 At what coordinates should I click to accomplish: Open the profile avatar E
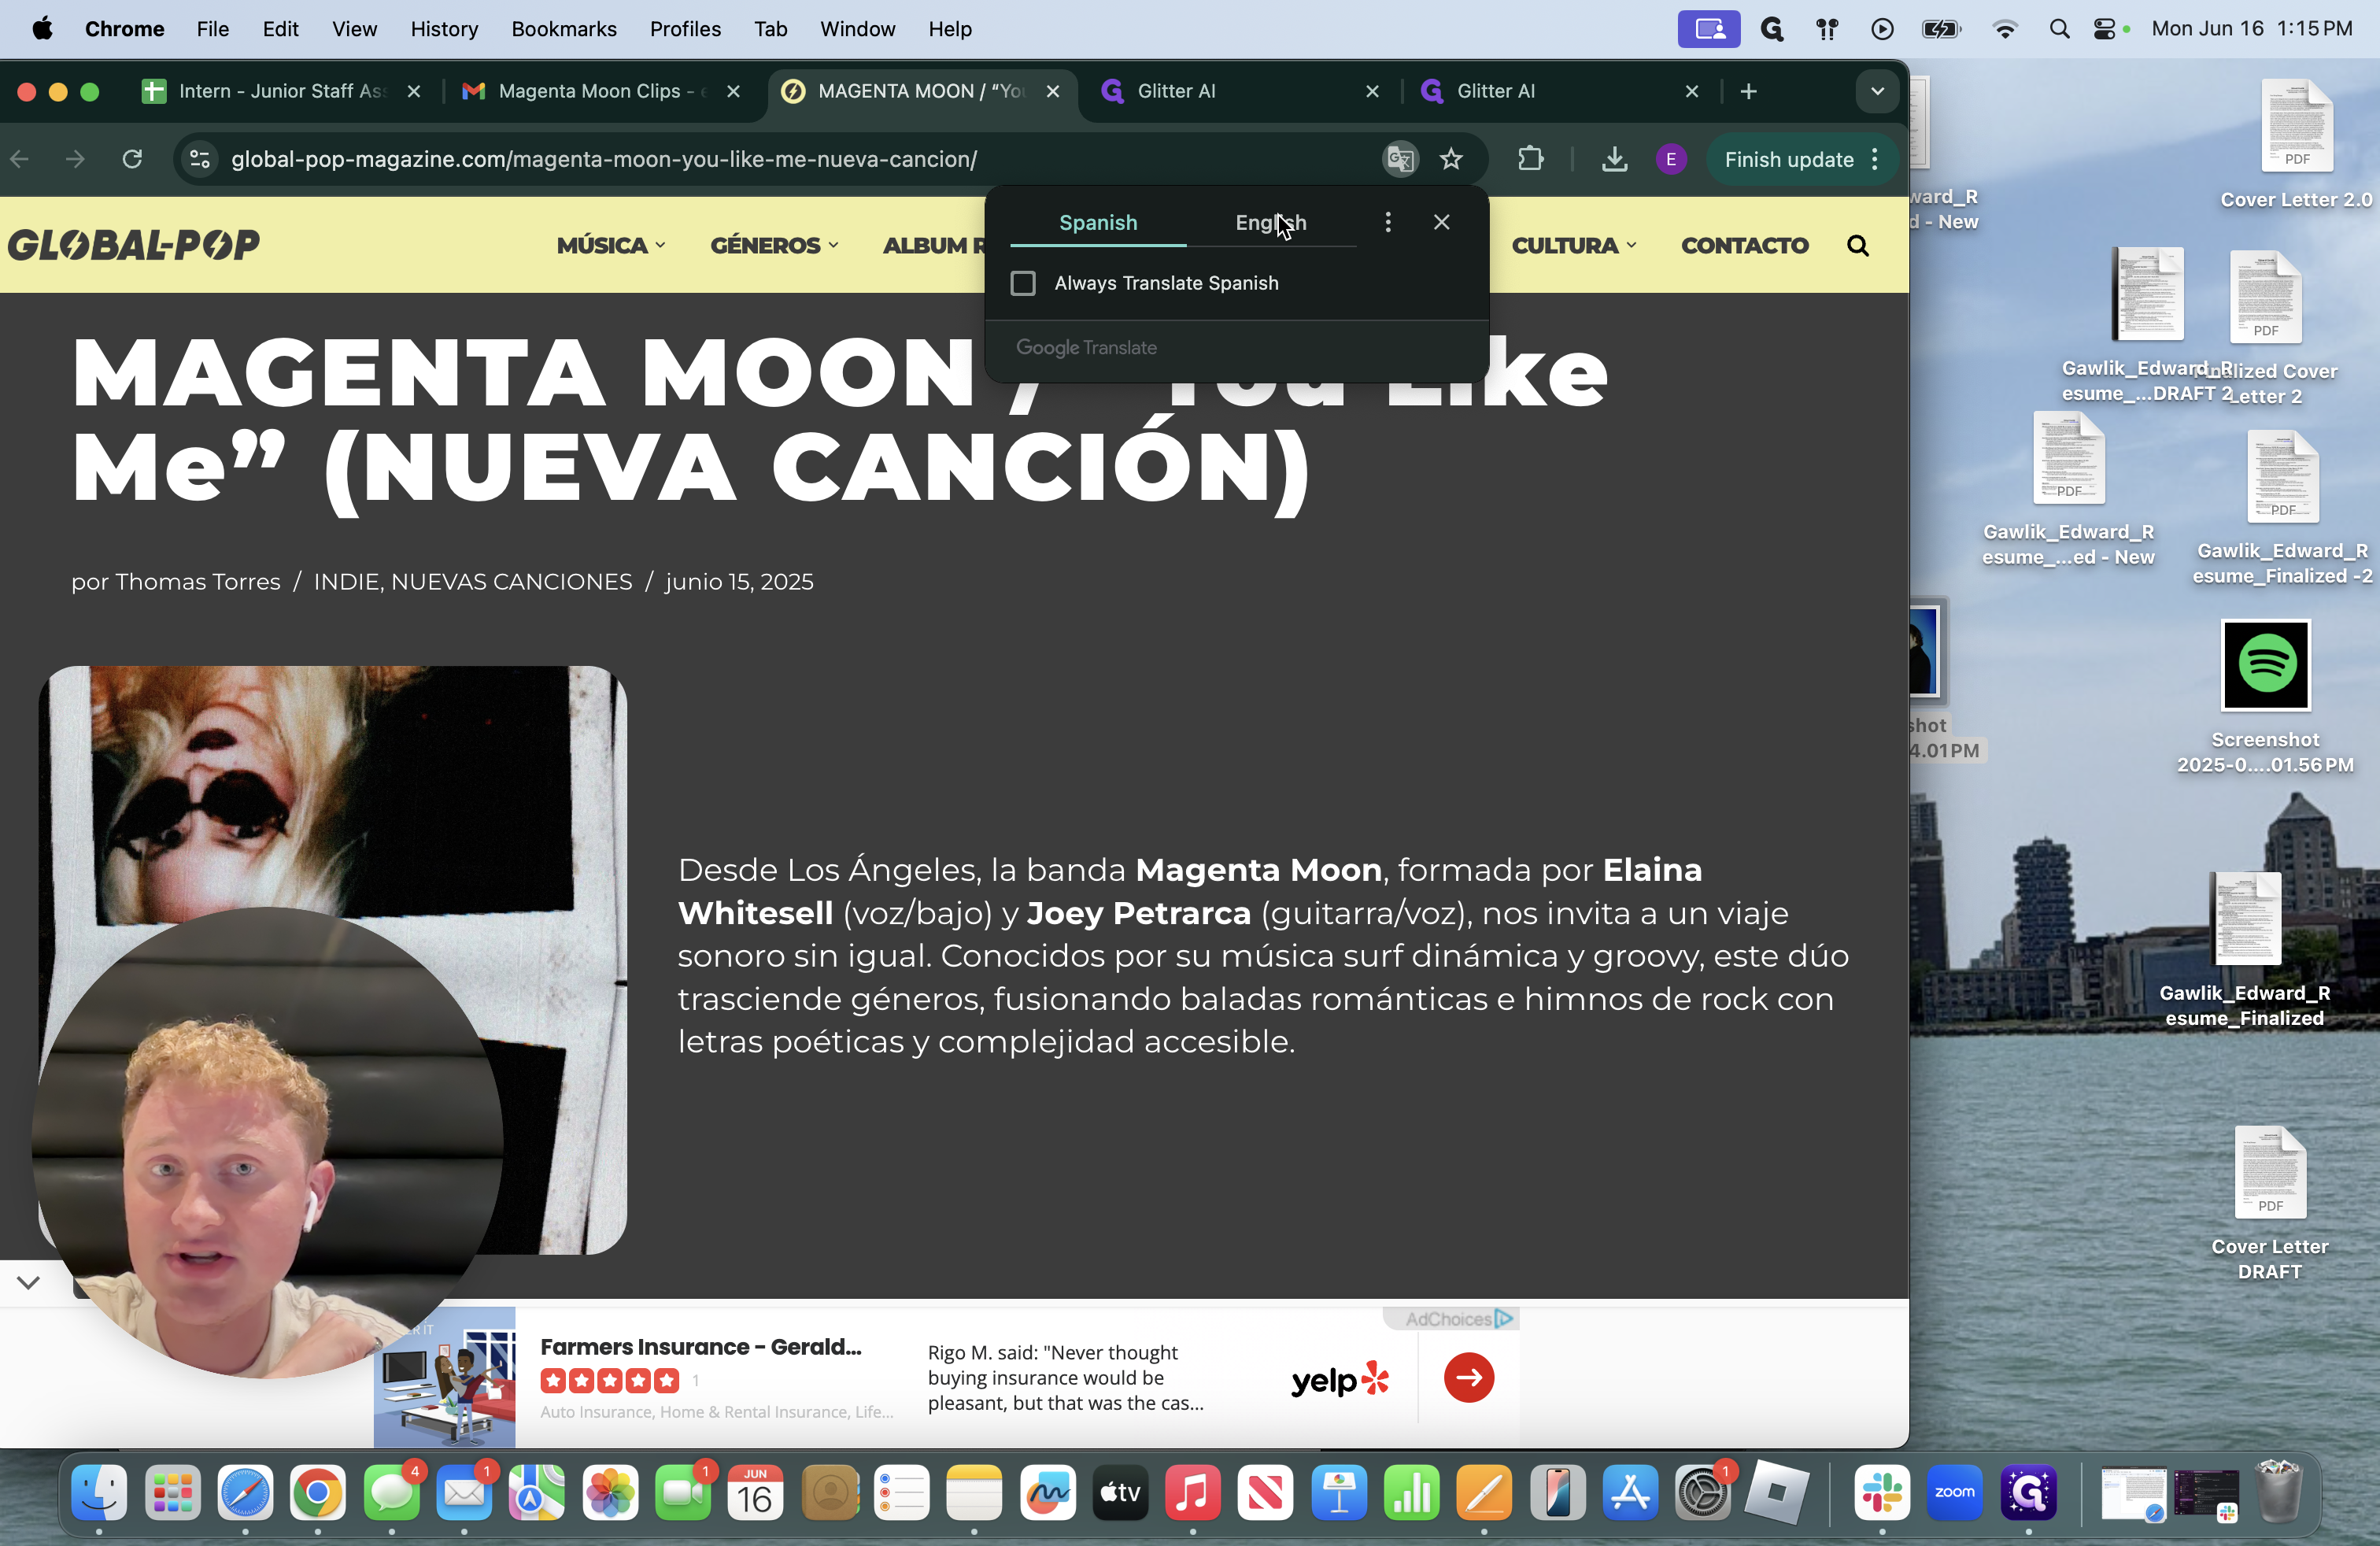click(x=1670, y=159)
